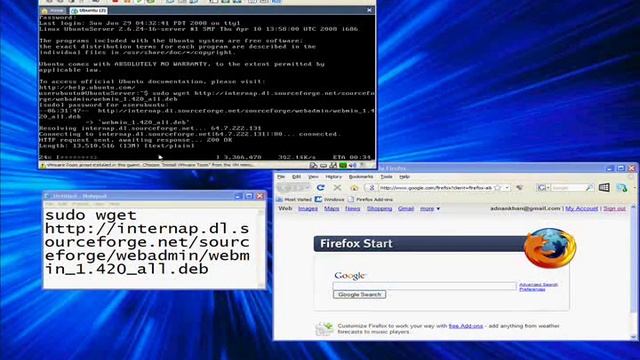
Task: Open the Firefox View menu
Action: (x=313, y=177)
